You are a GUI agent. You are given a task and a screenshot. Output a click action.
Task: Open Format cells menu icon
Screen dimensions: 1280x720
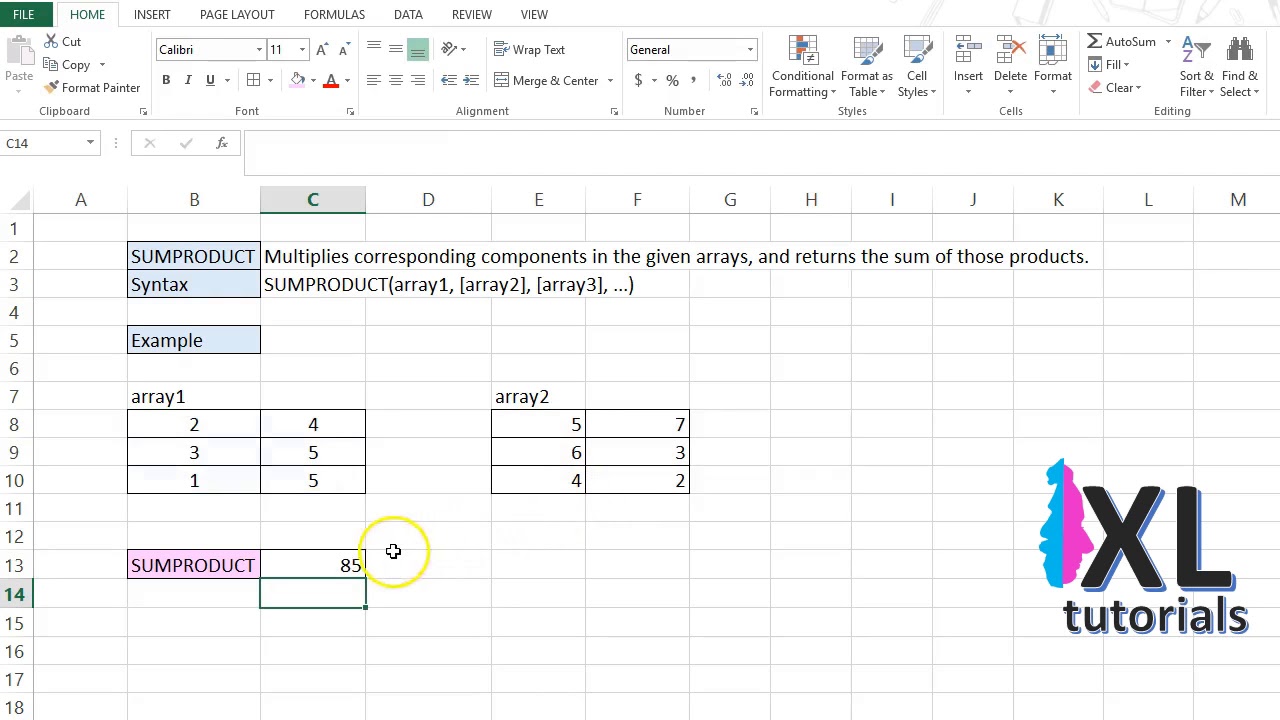tap(1052, 50)
